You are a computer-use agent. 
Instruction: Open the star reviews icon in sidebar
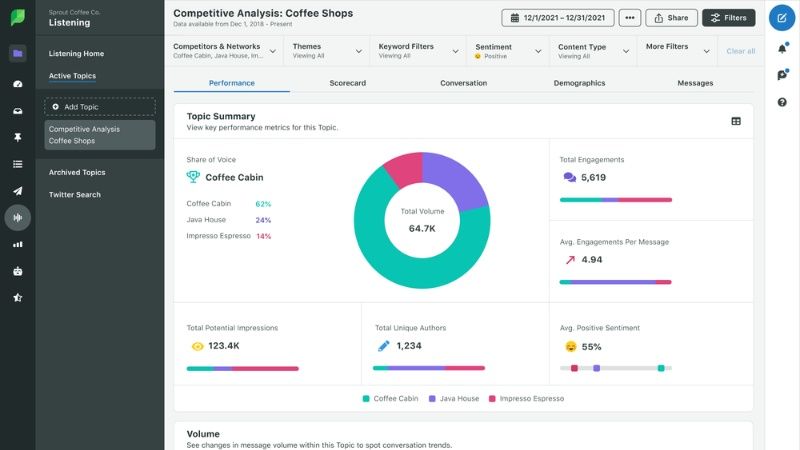point(18,297)
